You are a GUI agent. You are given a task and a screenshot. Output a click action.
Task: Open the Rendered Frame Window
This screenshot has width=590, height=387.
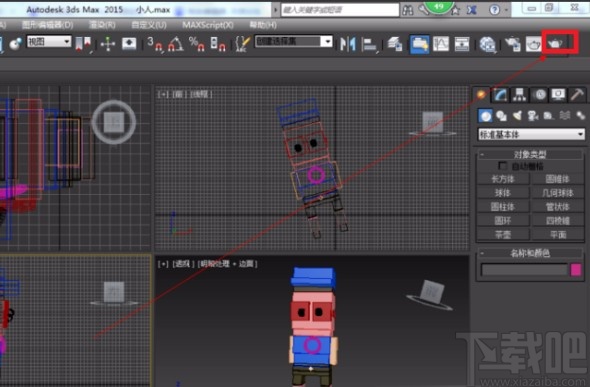click(533, 44)
